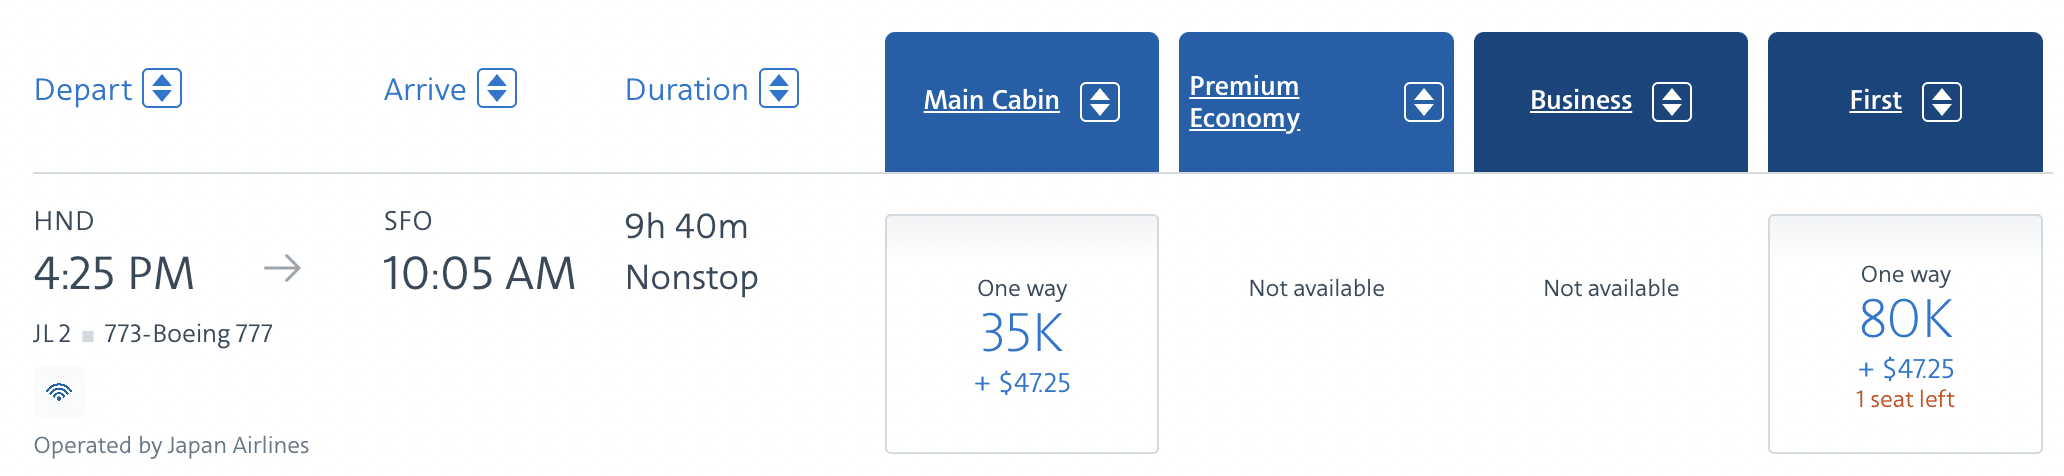Click the sort arrows icon beside Arrive
The height and width of the screenshot is (476, 2064).
[497, 88]
